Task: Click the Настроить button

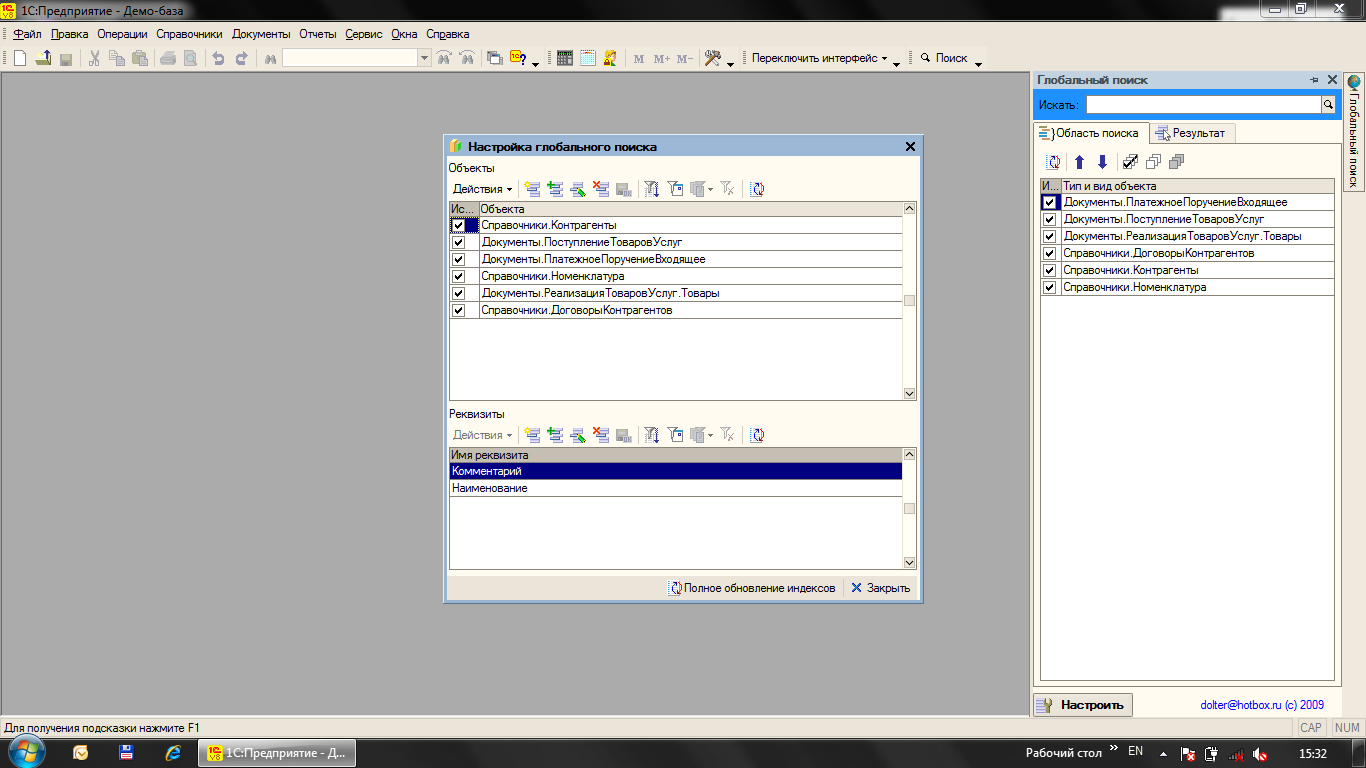Action: click(x=1083, y=705)
